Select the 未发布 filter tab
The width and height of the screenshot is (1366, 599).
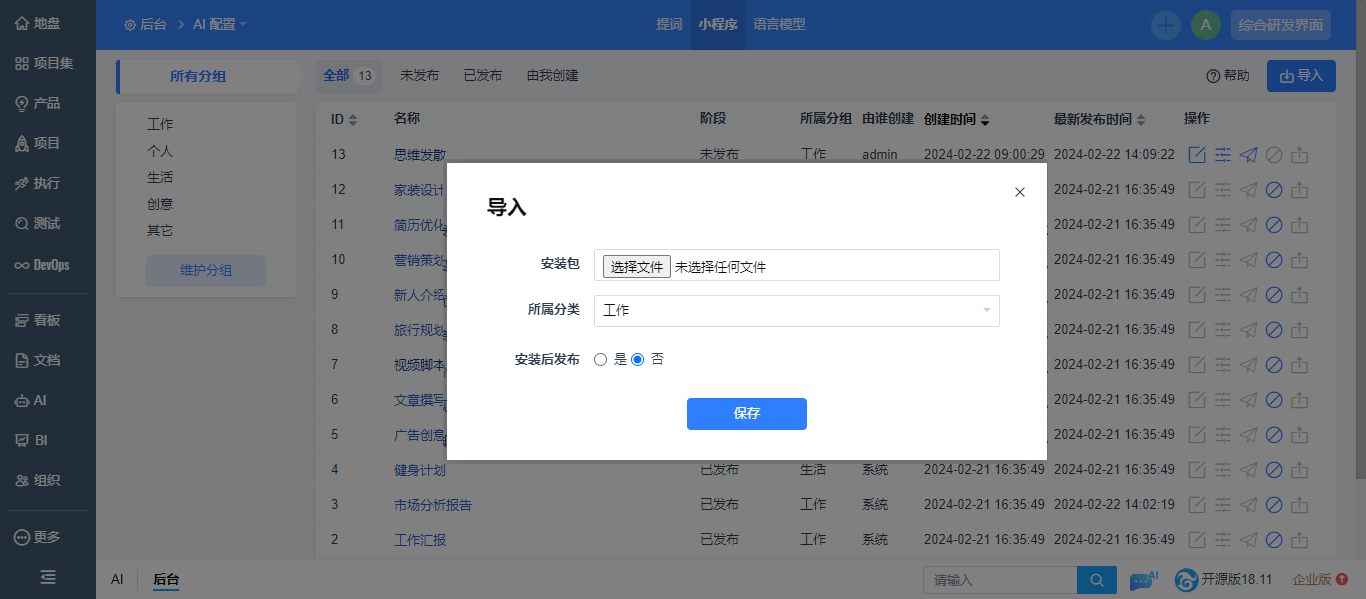click(419, 76)
